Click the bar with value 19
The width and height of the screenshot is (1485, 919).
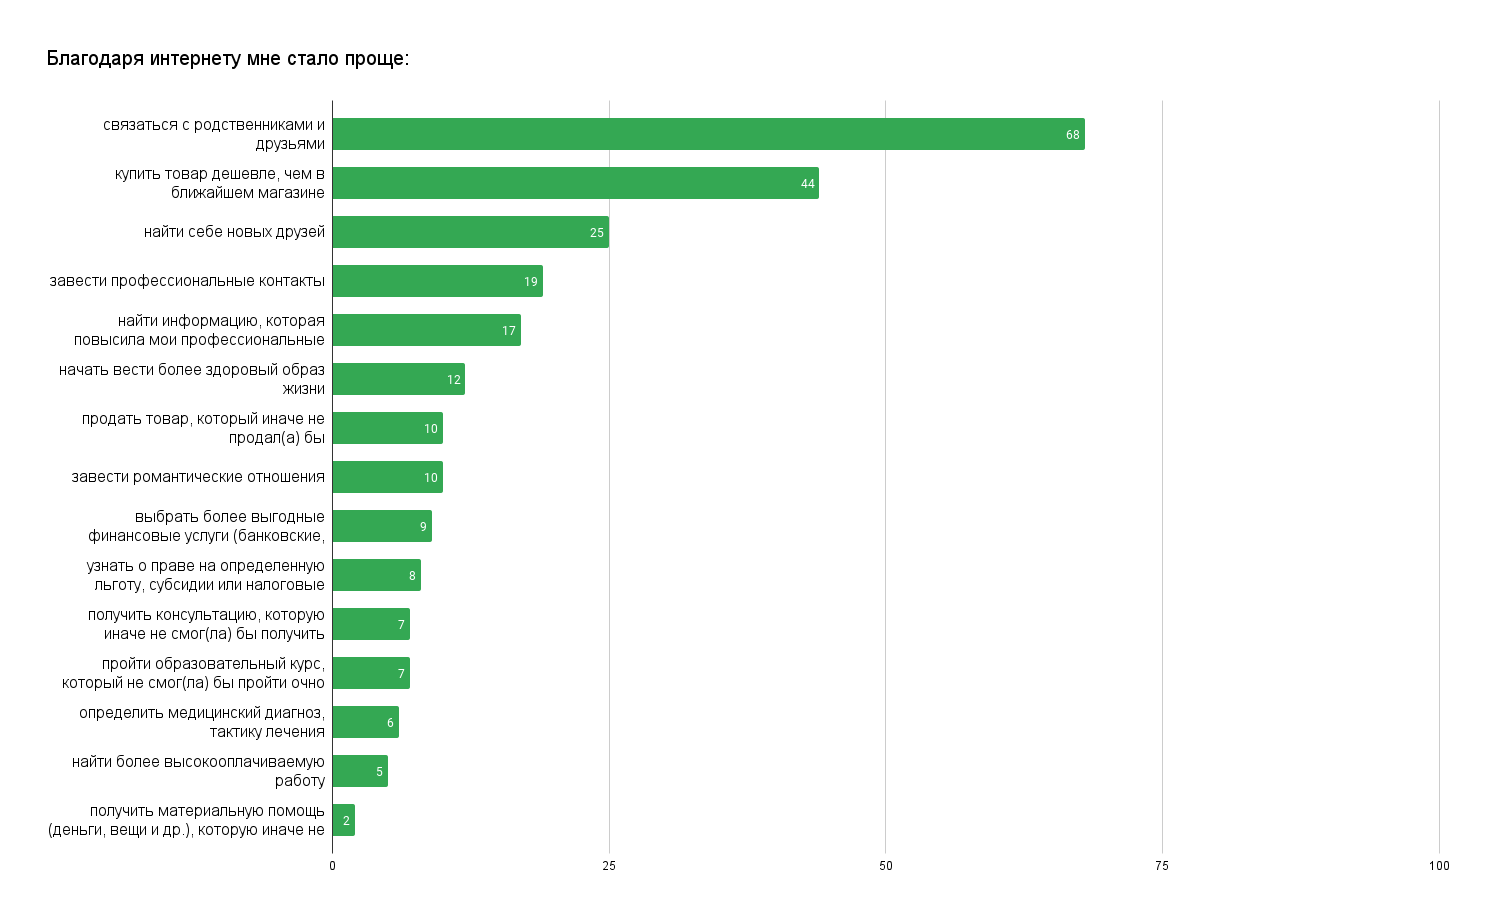(437, 281)
